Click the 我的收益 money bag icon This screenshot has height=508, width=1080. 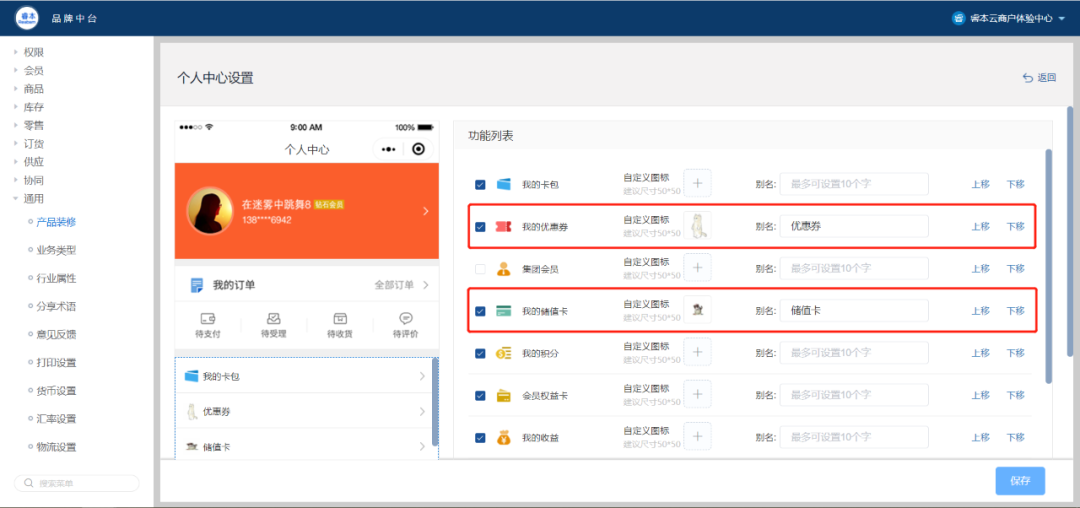pyautogui.click(x=503, y=437)
